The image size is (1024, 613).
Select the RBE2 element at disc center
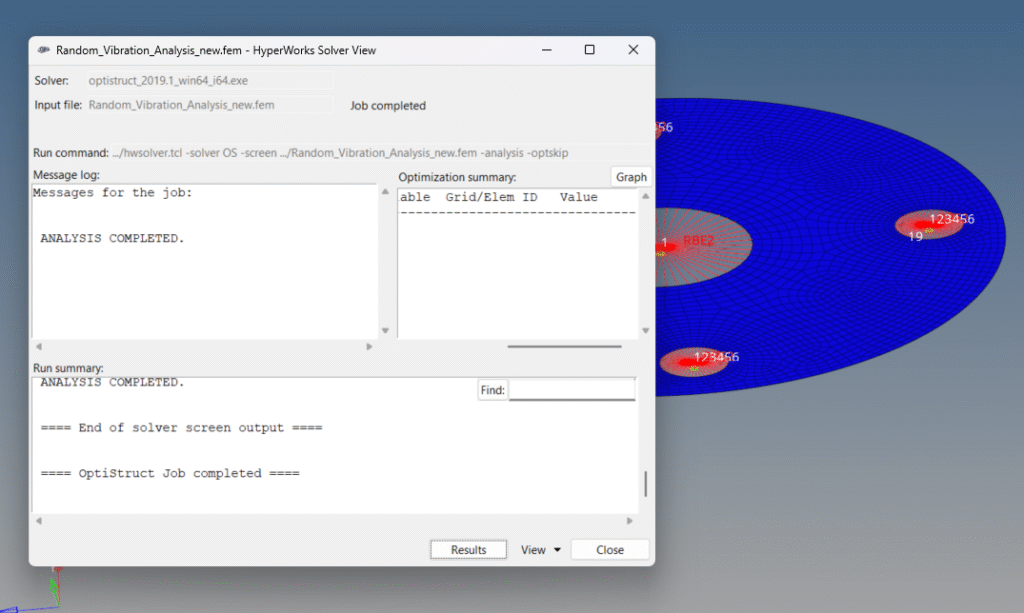pos(697,241)
